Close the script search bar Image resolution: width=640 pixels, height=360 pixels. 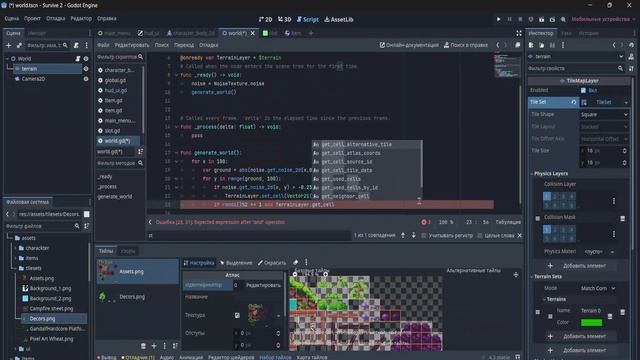point(519,235)
